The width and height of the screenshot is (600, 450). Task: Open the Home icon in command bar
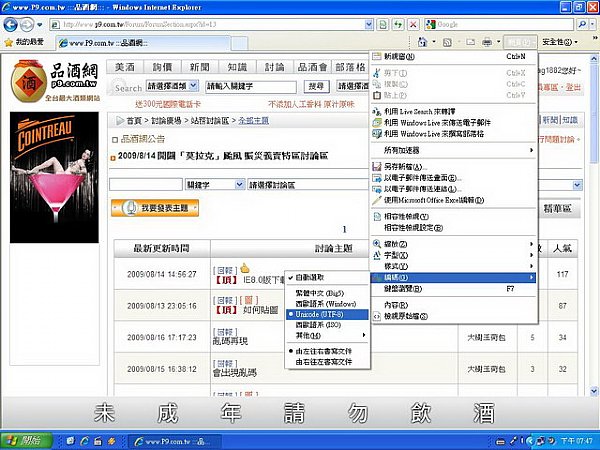(422, 42)
